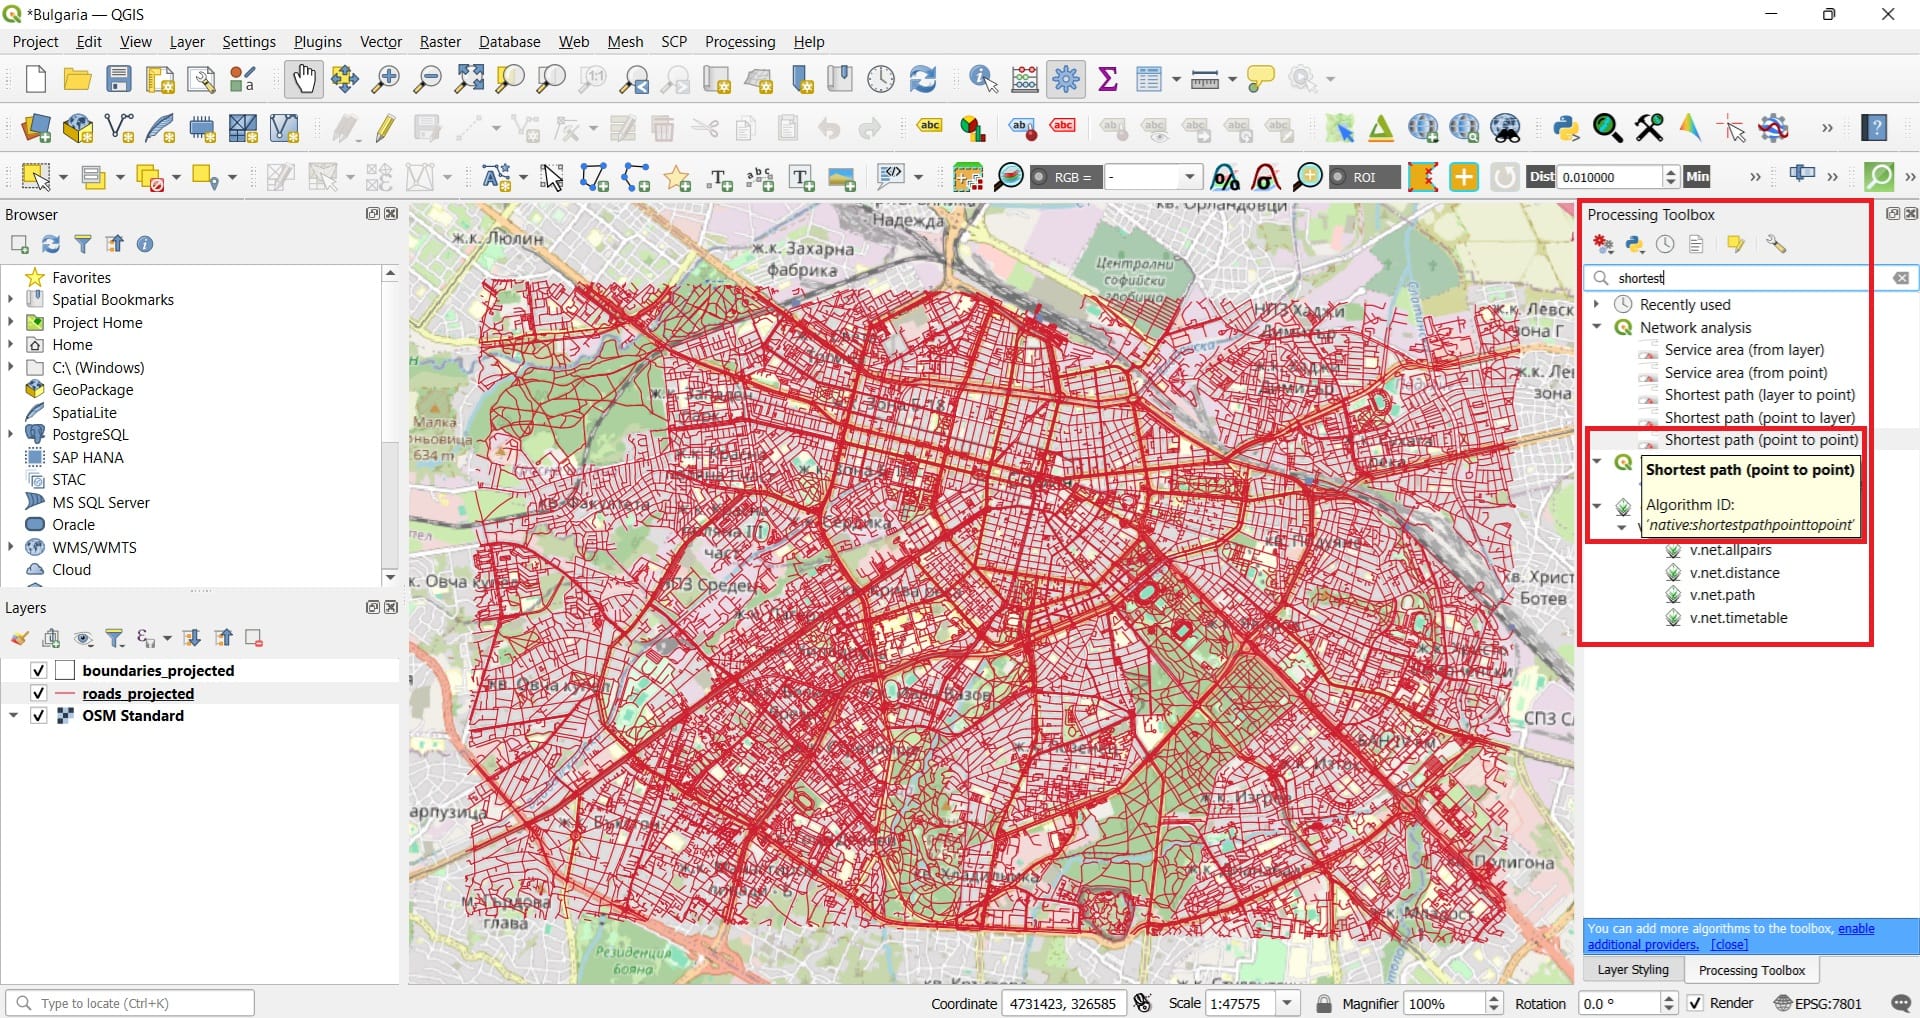Viewport: 1920px width, 1018px height.
Task: Select the v.net.path algorithm
Action: 1722,595
